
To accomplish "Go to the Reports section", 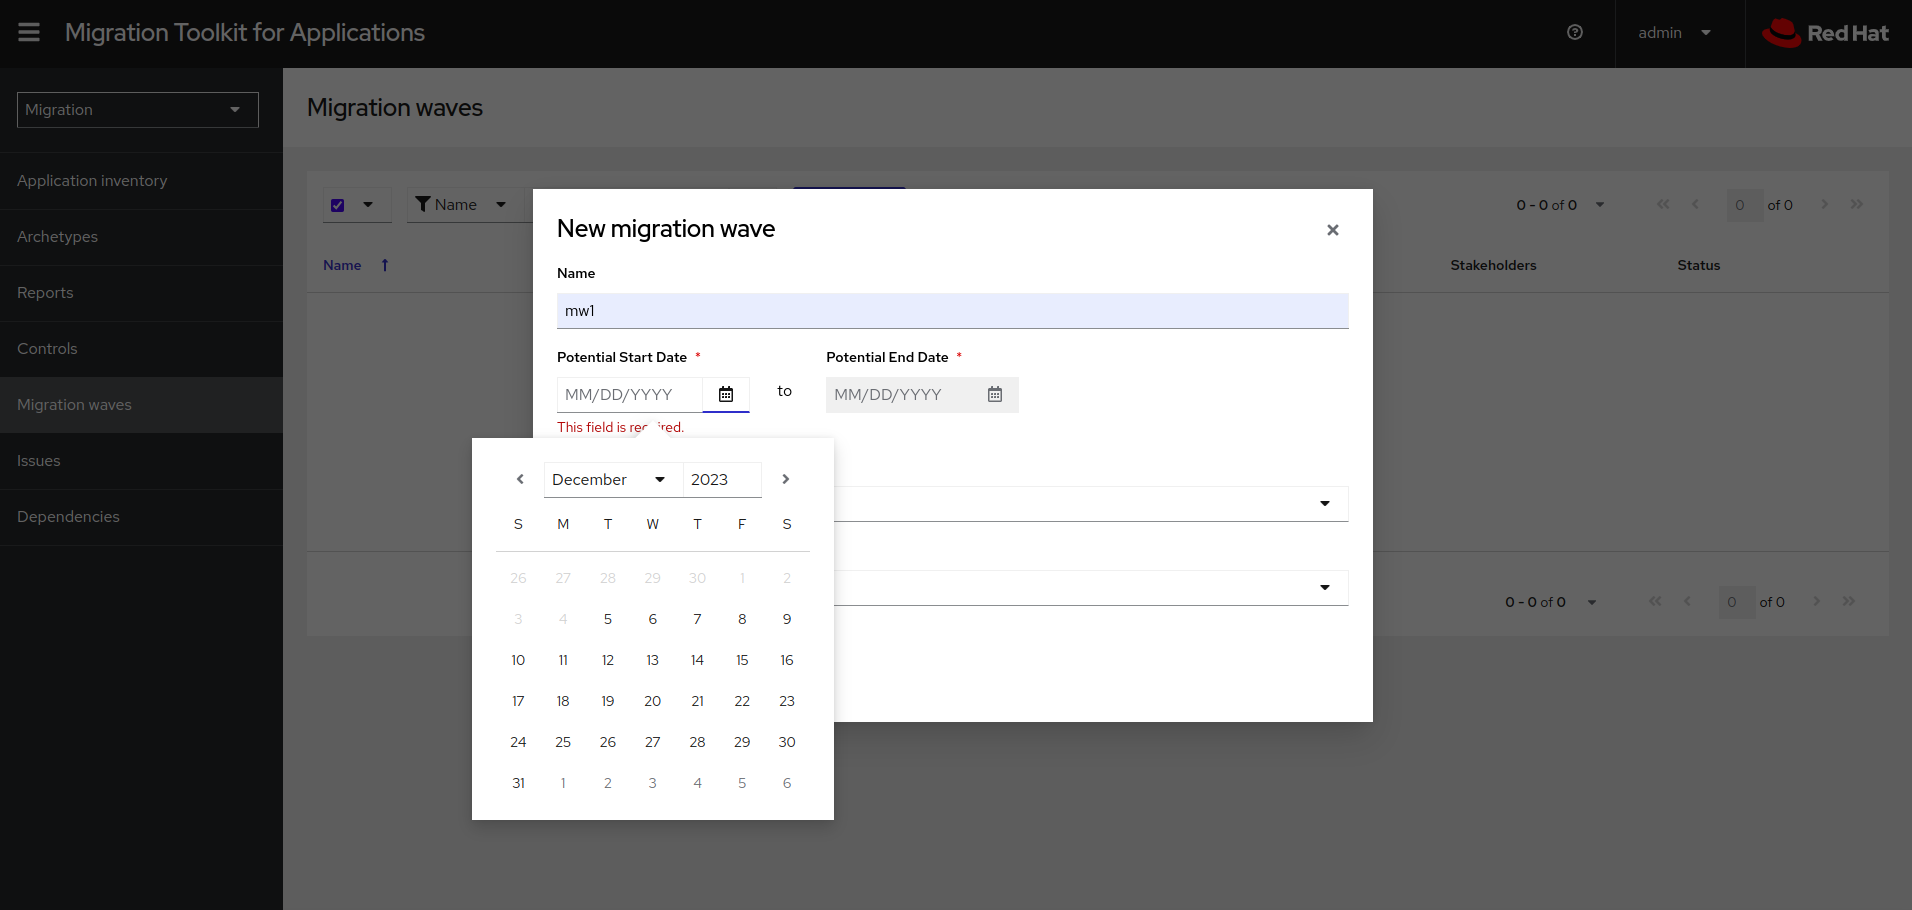I will (45, 293).
